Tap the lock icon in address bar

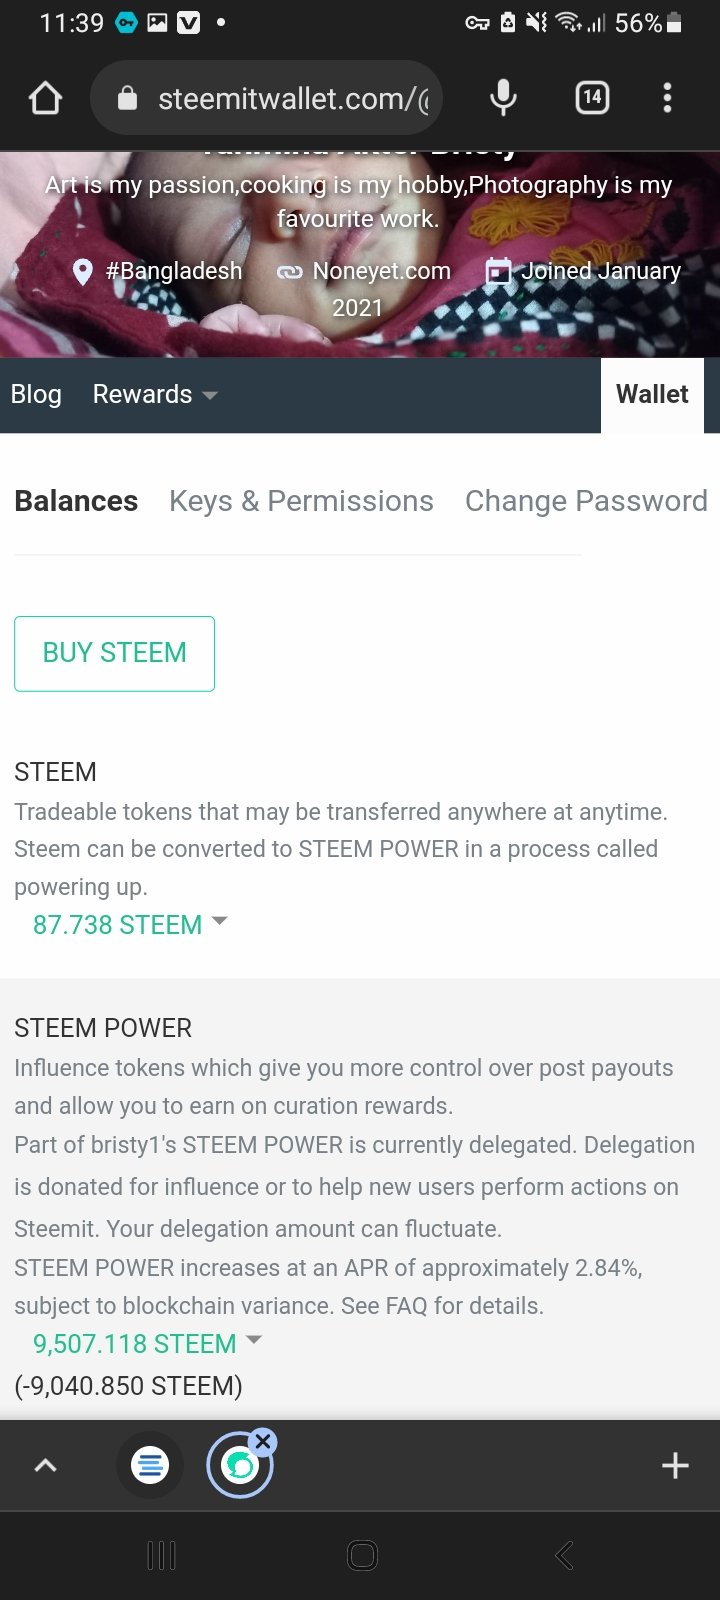tap(127, 98)
